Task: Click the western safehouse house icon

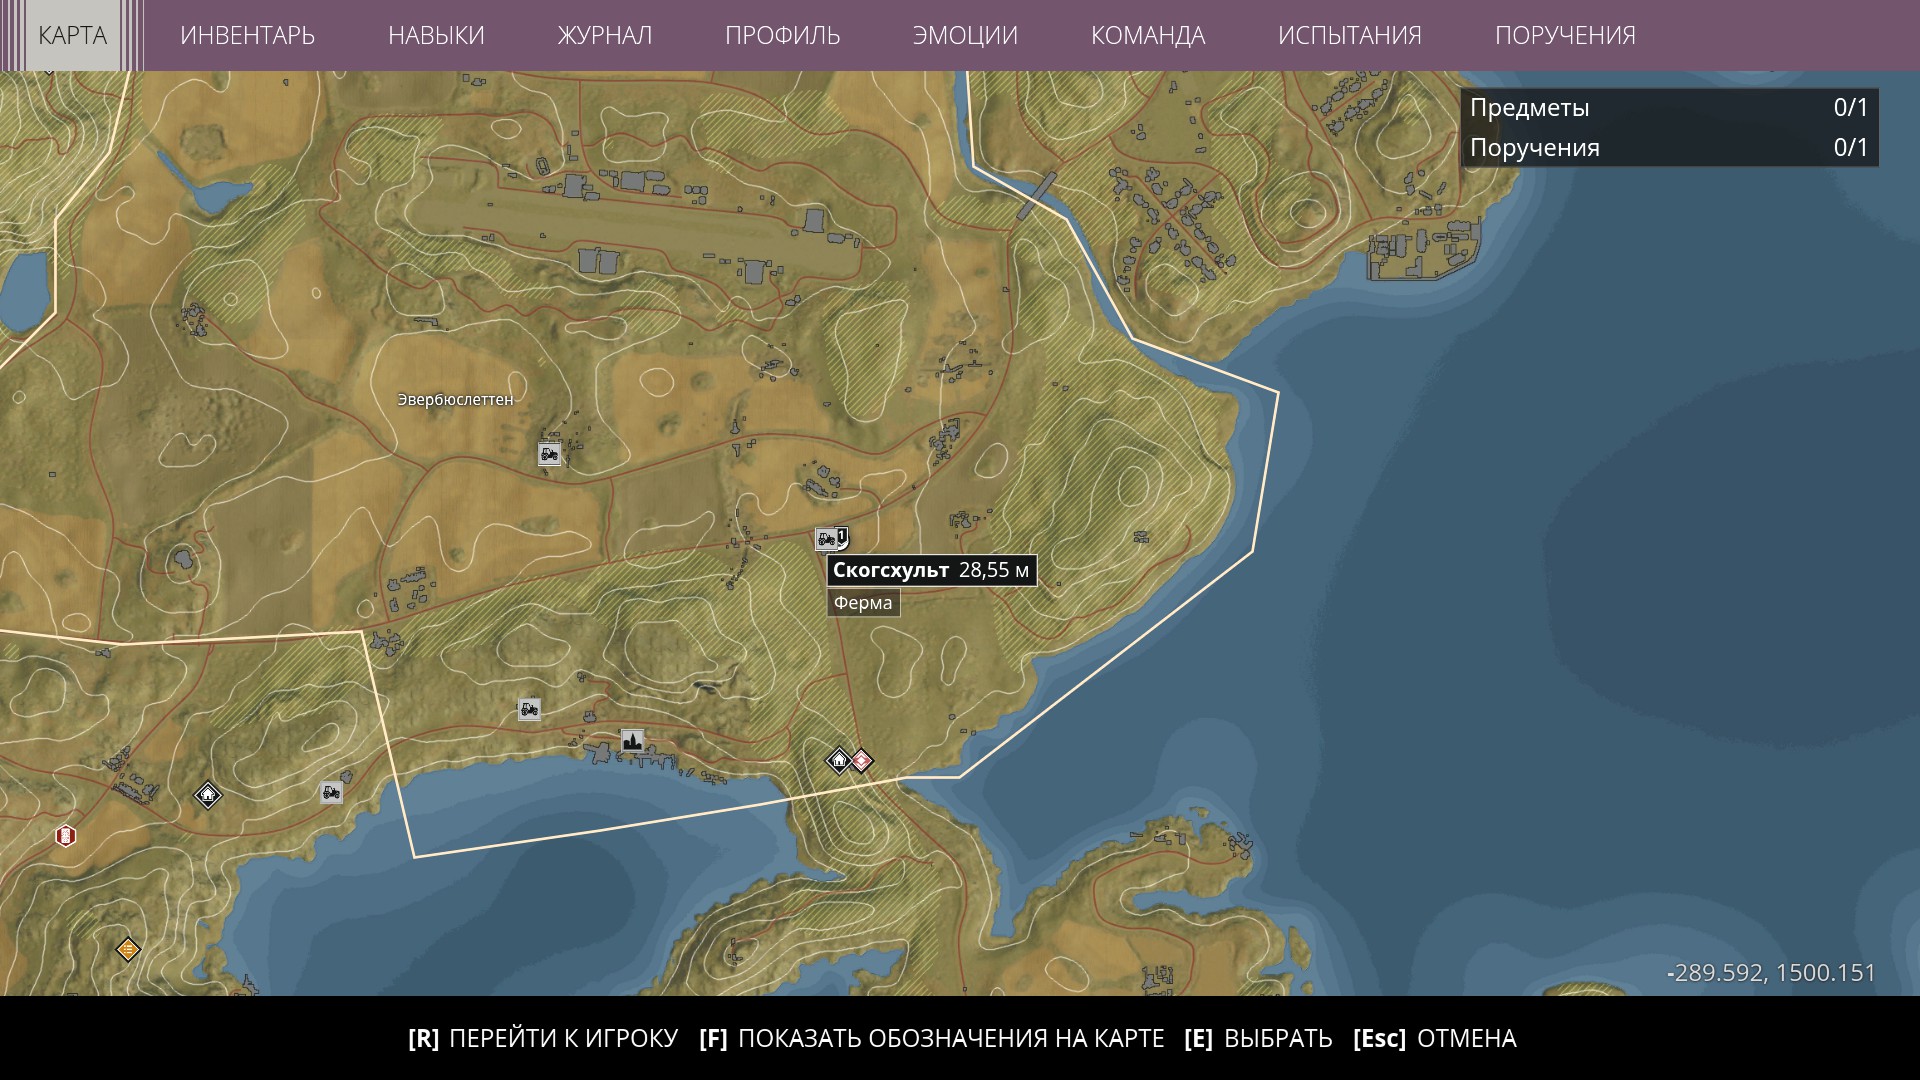Action: (x=208, y=795)
